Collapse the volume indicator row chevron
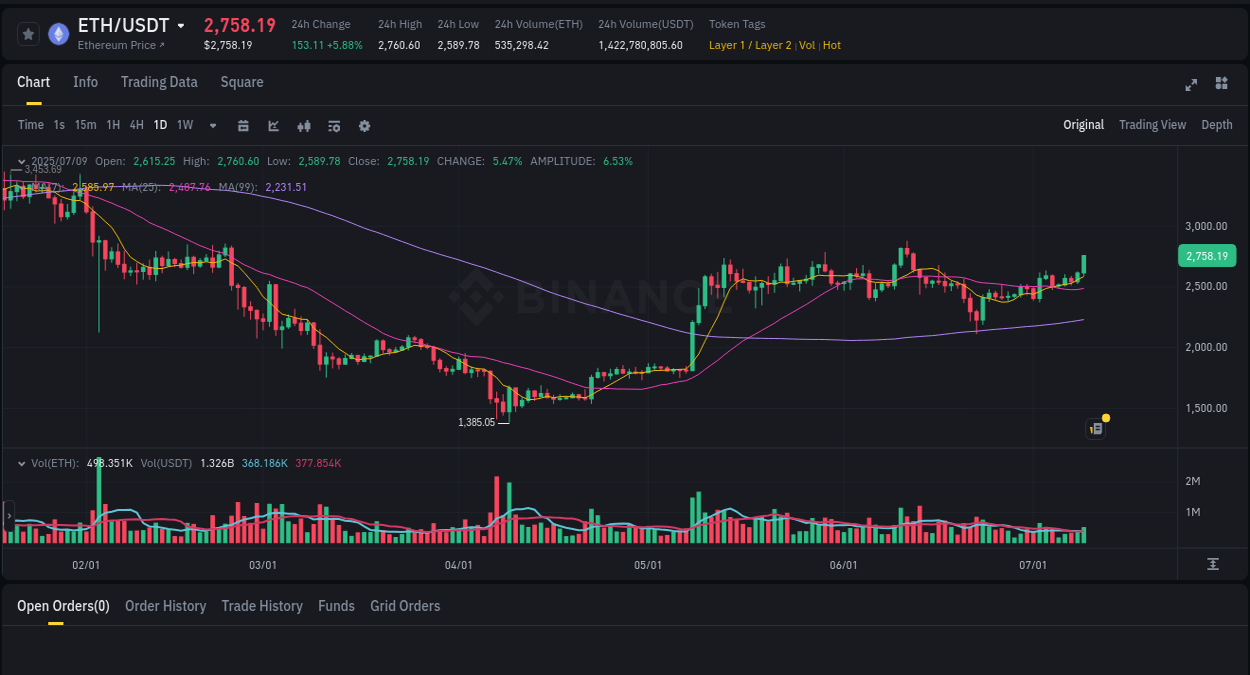 click(x=21, y=463)
